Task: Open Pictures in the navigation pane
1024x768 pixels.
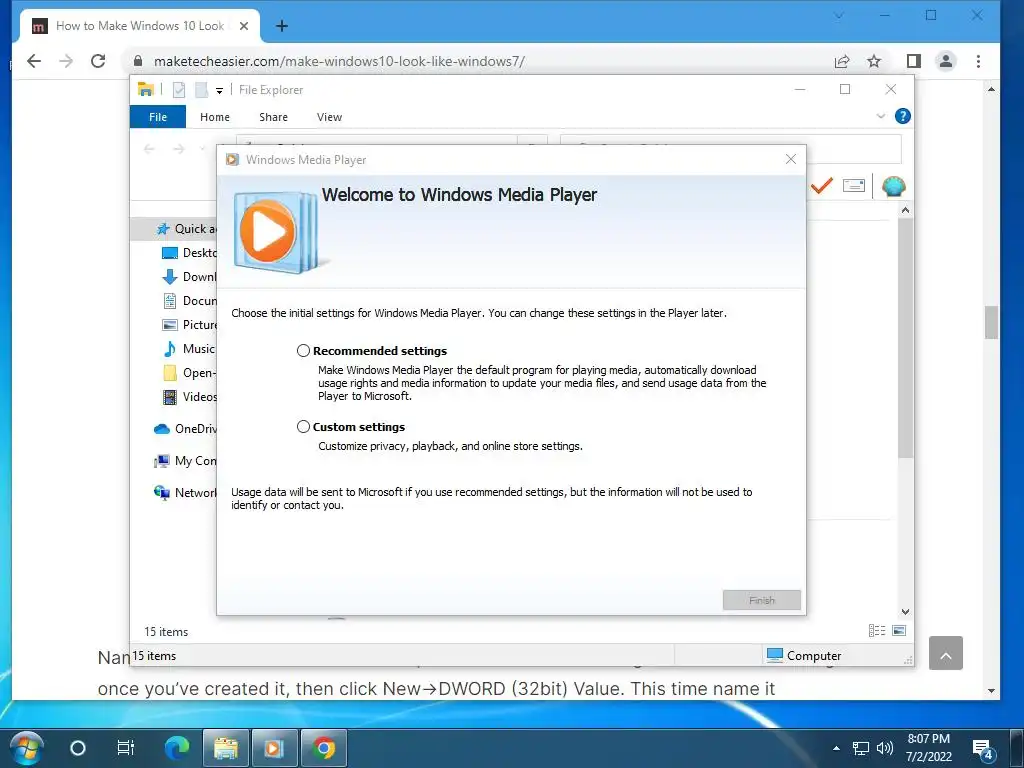Action: 189,325
